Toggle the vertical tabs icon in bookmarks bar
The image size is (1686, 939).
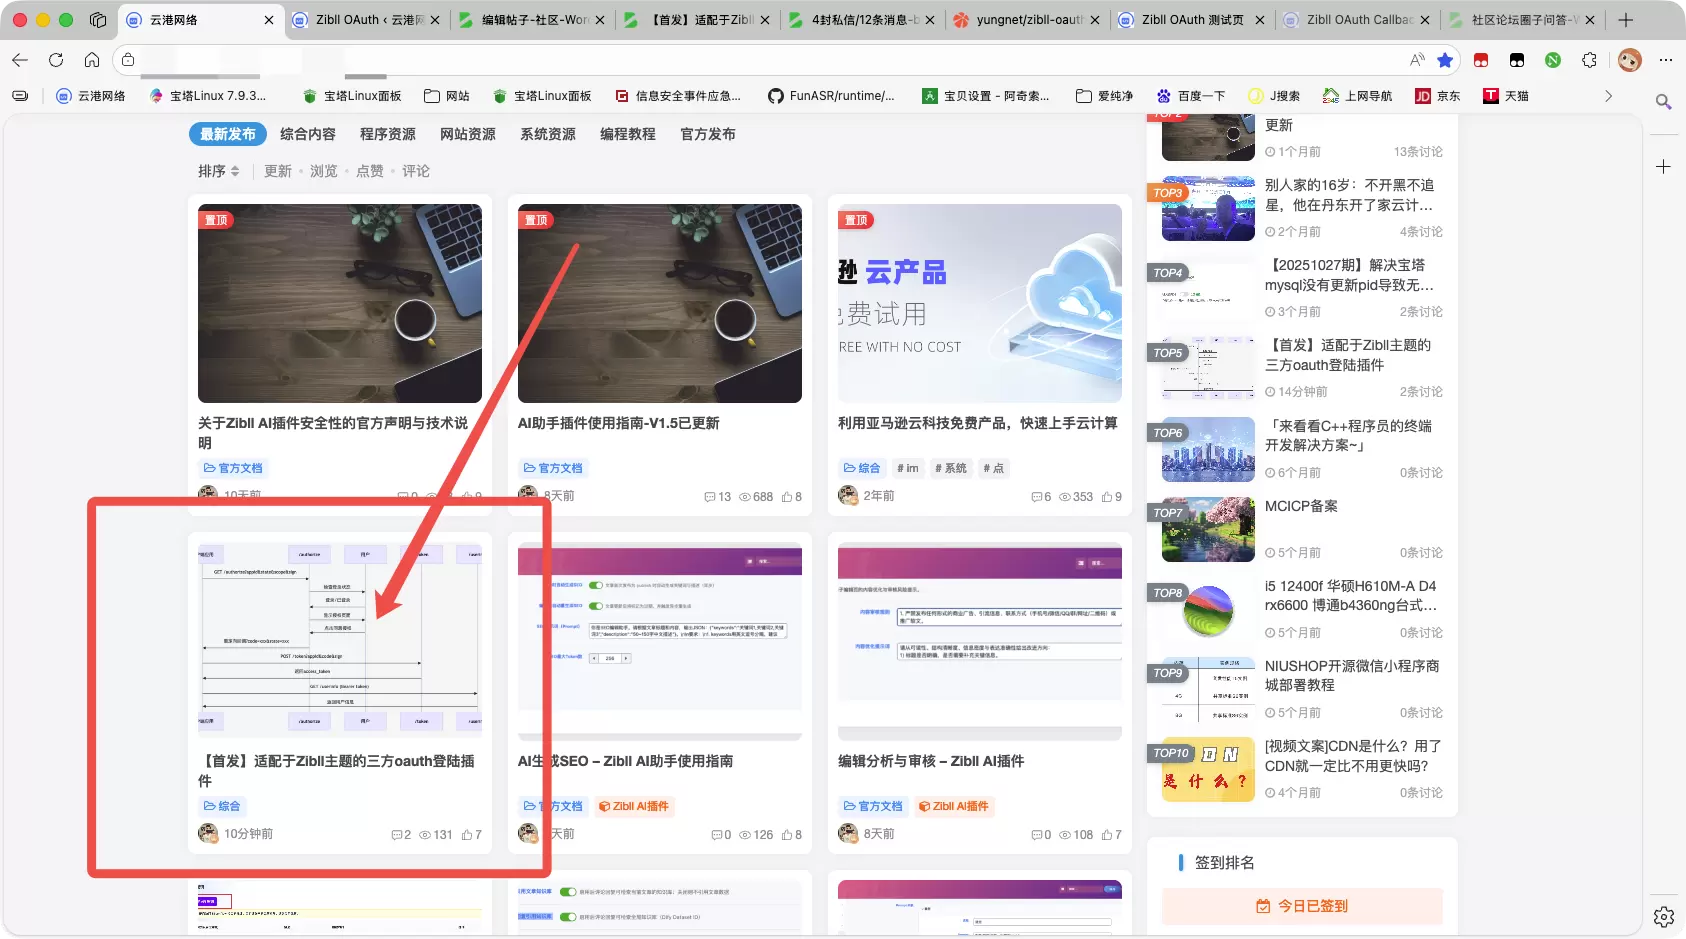[x=20, y=96]
